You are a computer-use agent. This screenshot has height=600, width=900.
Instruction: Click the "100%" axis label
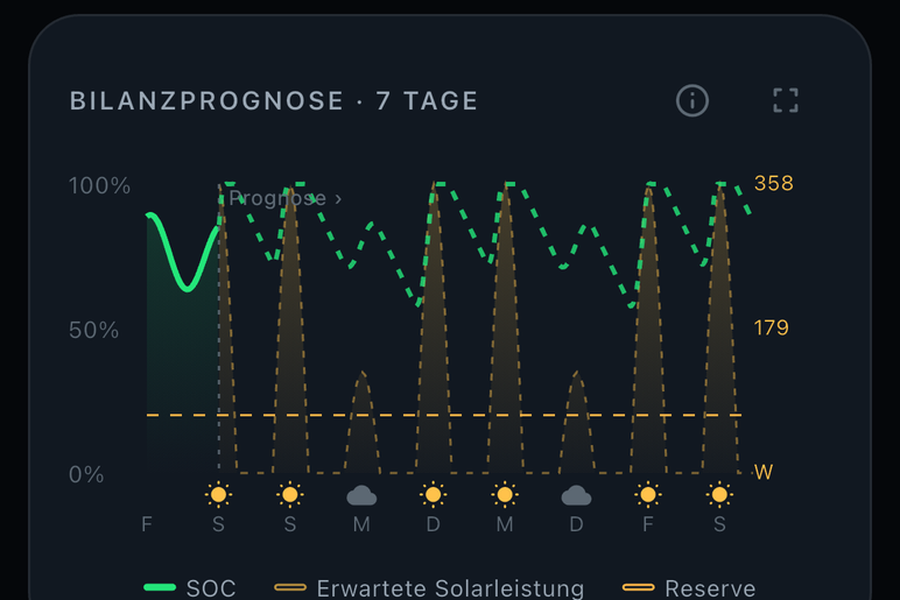tap(100, 186)
